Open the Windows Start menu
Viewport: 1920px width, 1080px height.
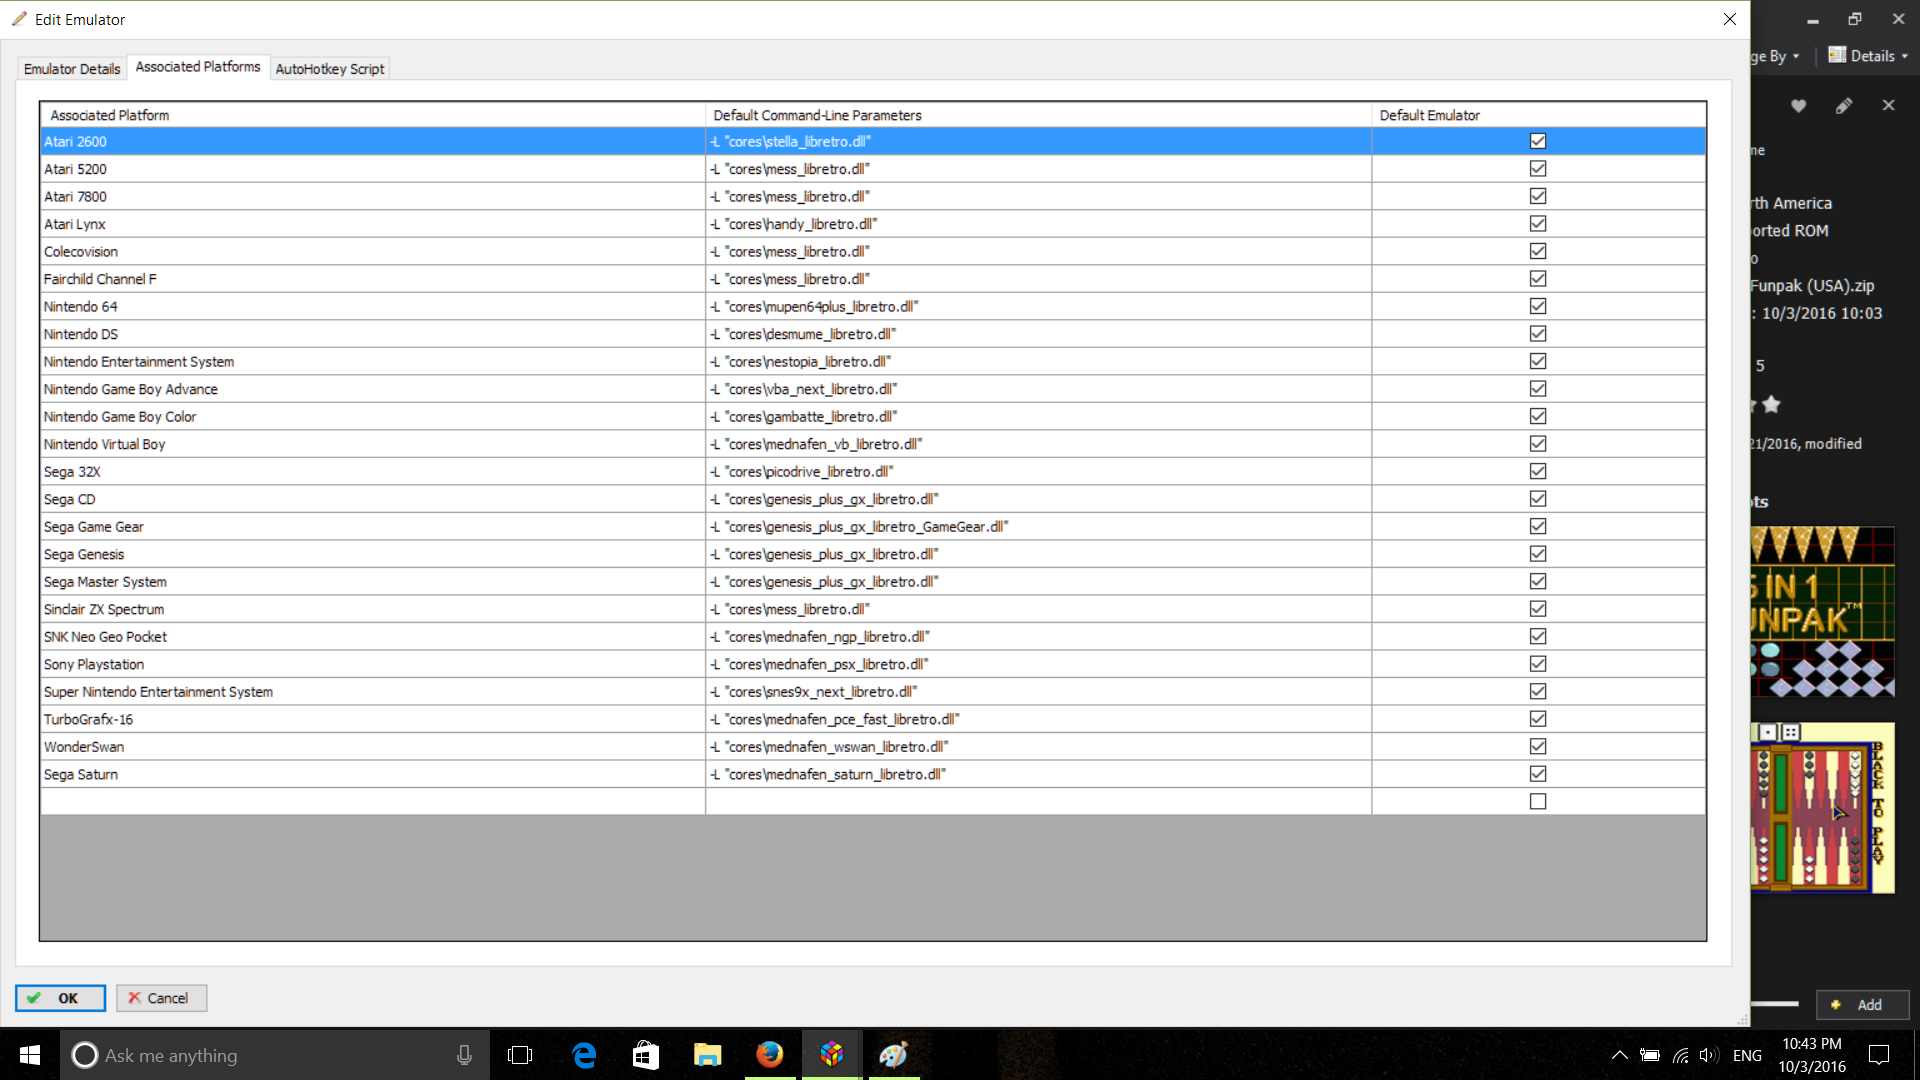pyautogui.click(x=30, y=1055)
